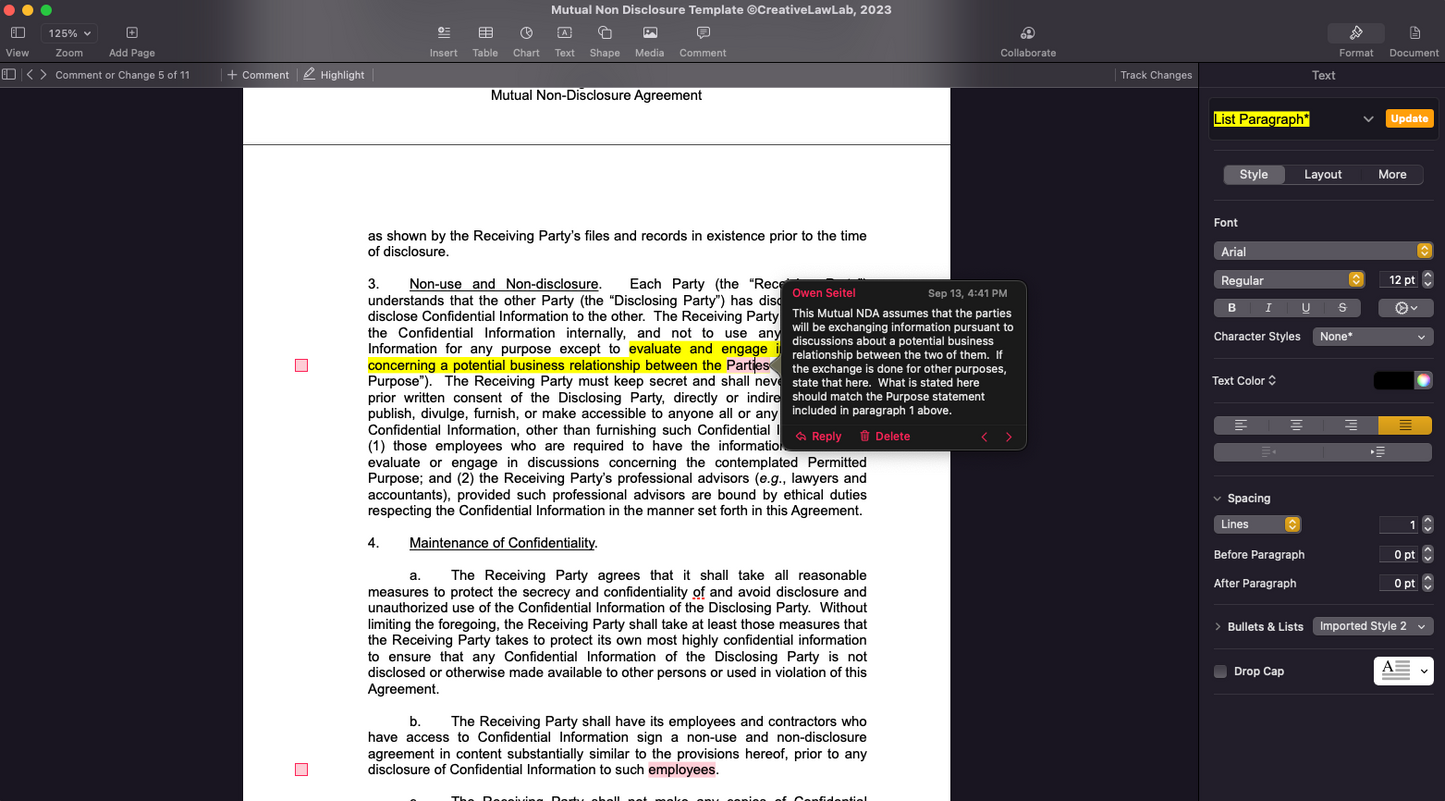
Task: Center align text
Action: coord(1296,425)
